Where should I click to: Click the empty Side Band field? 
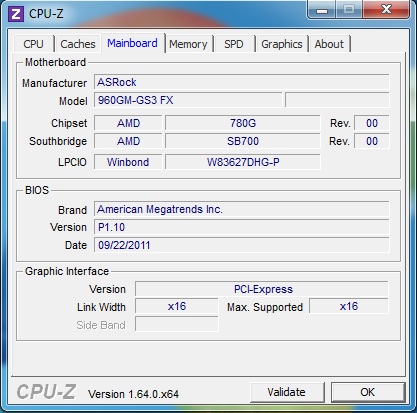pos(177,324)
